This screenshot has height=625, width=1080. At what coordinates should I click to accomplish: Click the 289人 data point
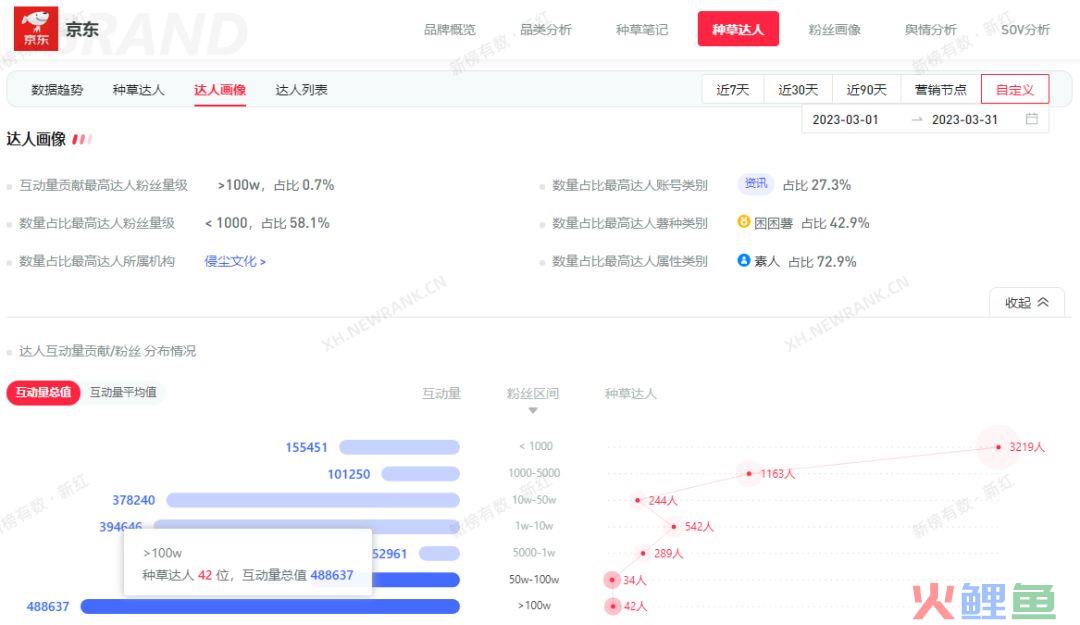[643, 553]
